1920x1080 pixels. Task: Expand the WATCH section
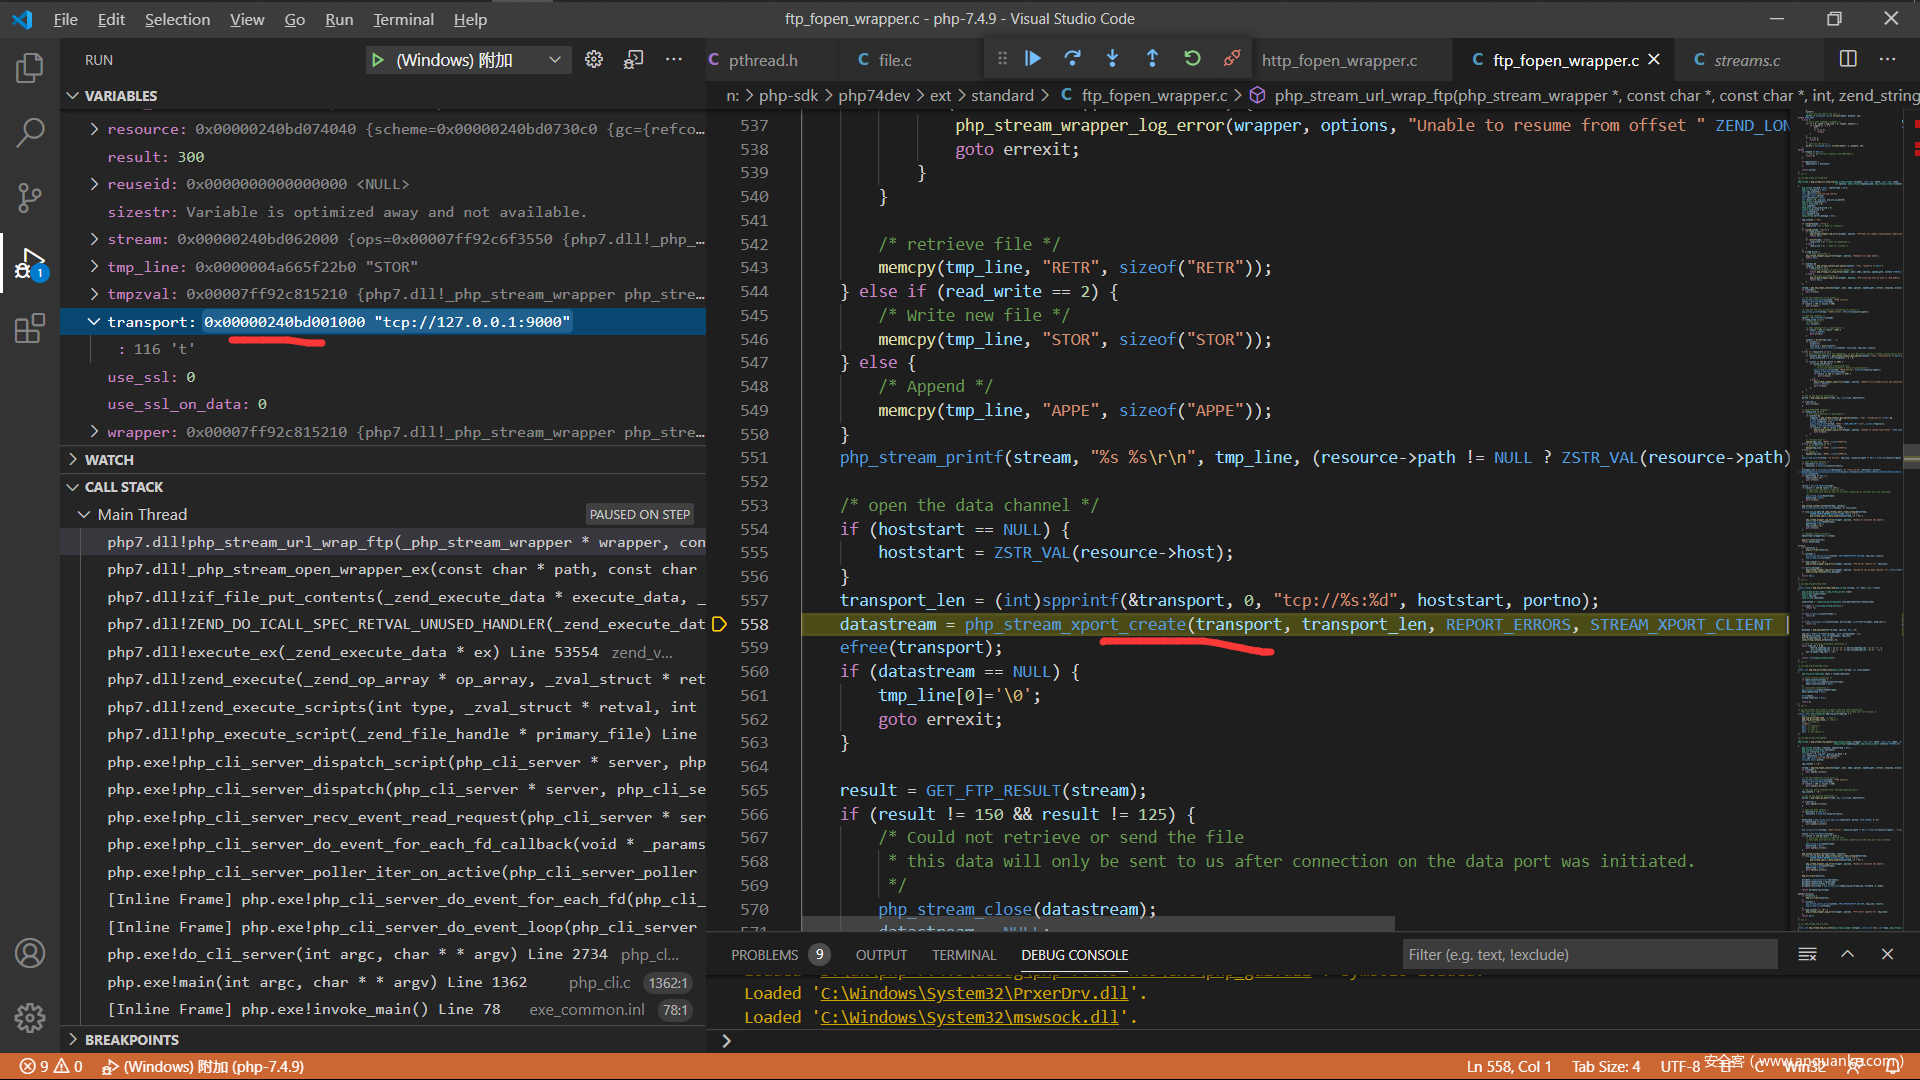pos(109,460)
